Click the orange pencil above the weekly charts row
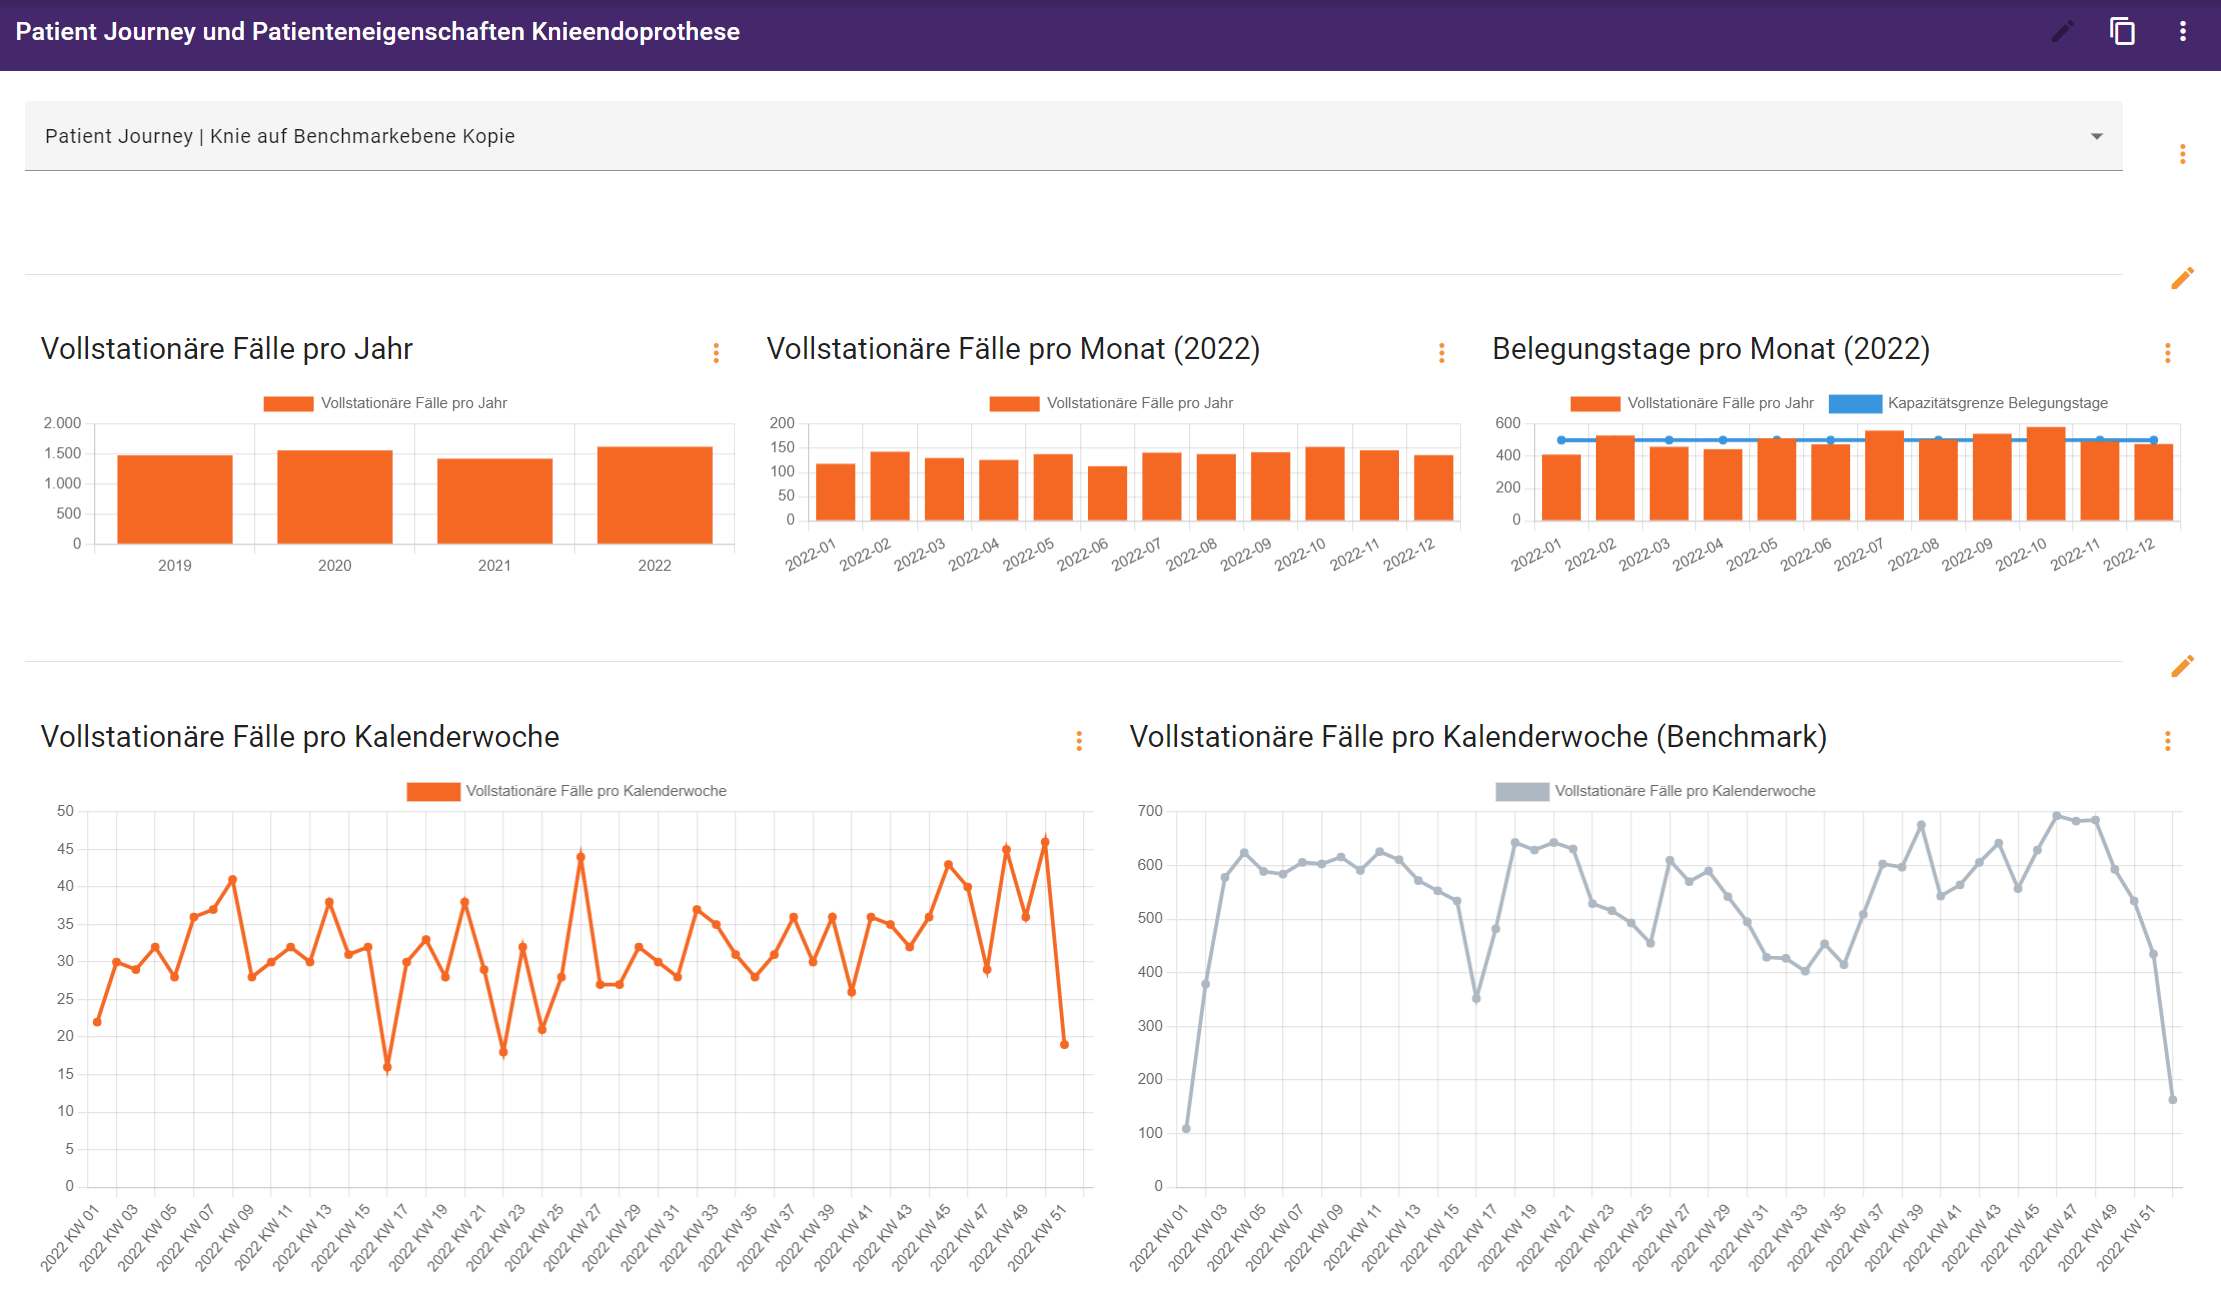Image resolution: width=2221 pixels, height=1307 pixels. coord(2182,666)
